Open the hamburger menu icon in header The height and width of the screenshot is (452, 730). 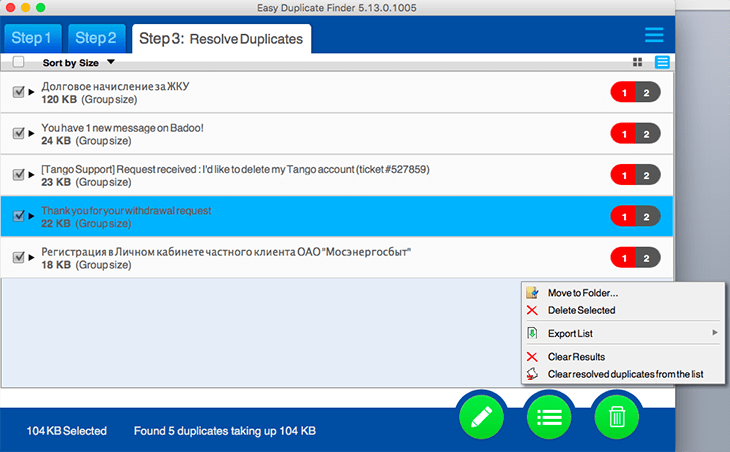click(x=654, y=35)
